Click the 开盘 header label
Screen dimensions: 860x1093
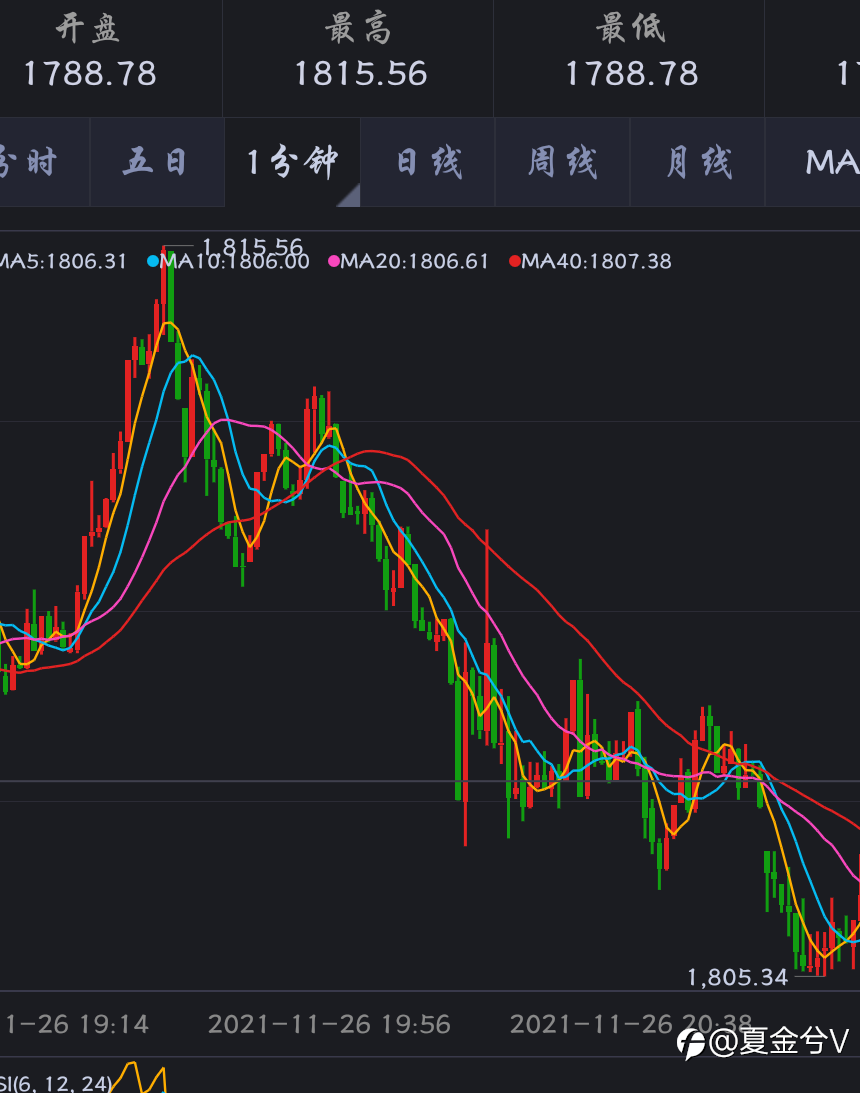coord(88,29)
